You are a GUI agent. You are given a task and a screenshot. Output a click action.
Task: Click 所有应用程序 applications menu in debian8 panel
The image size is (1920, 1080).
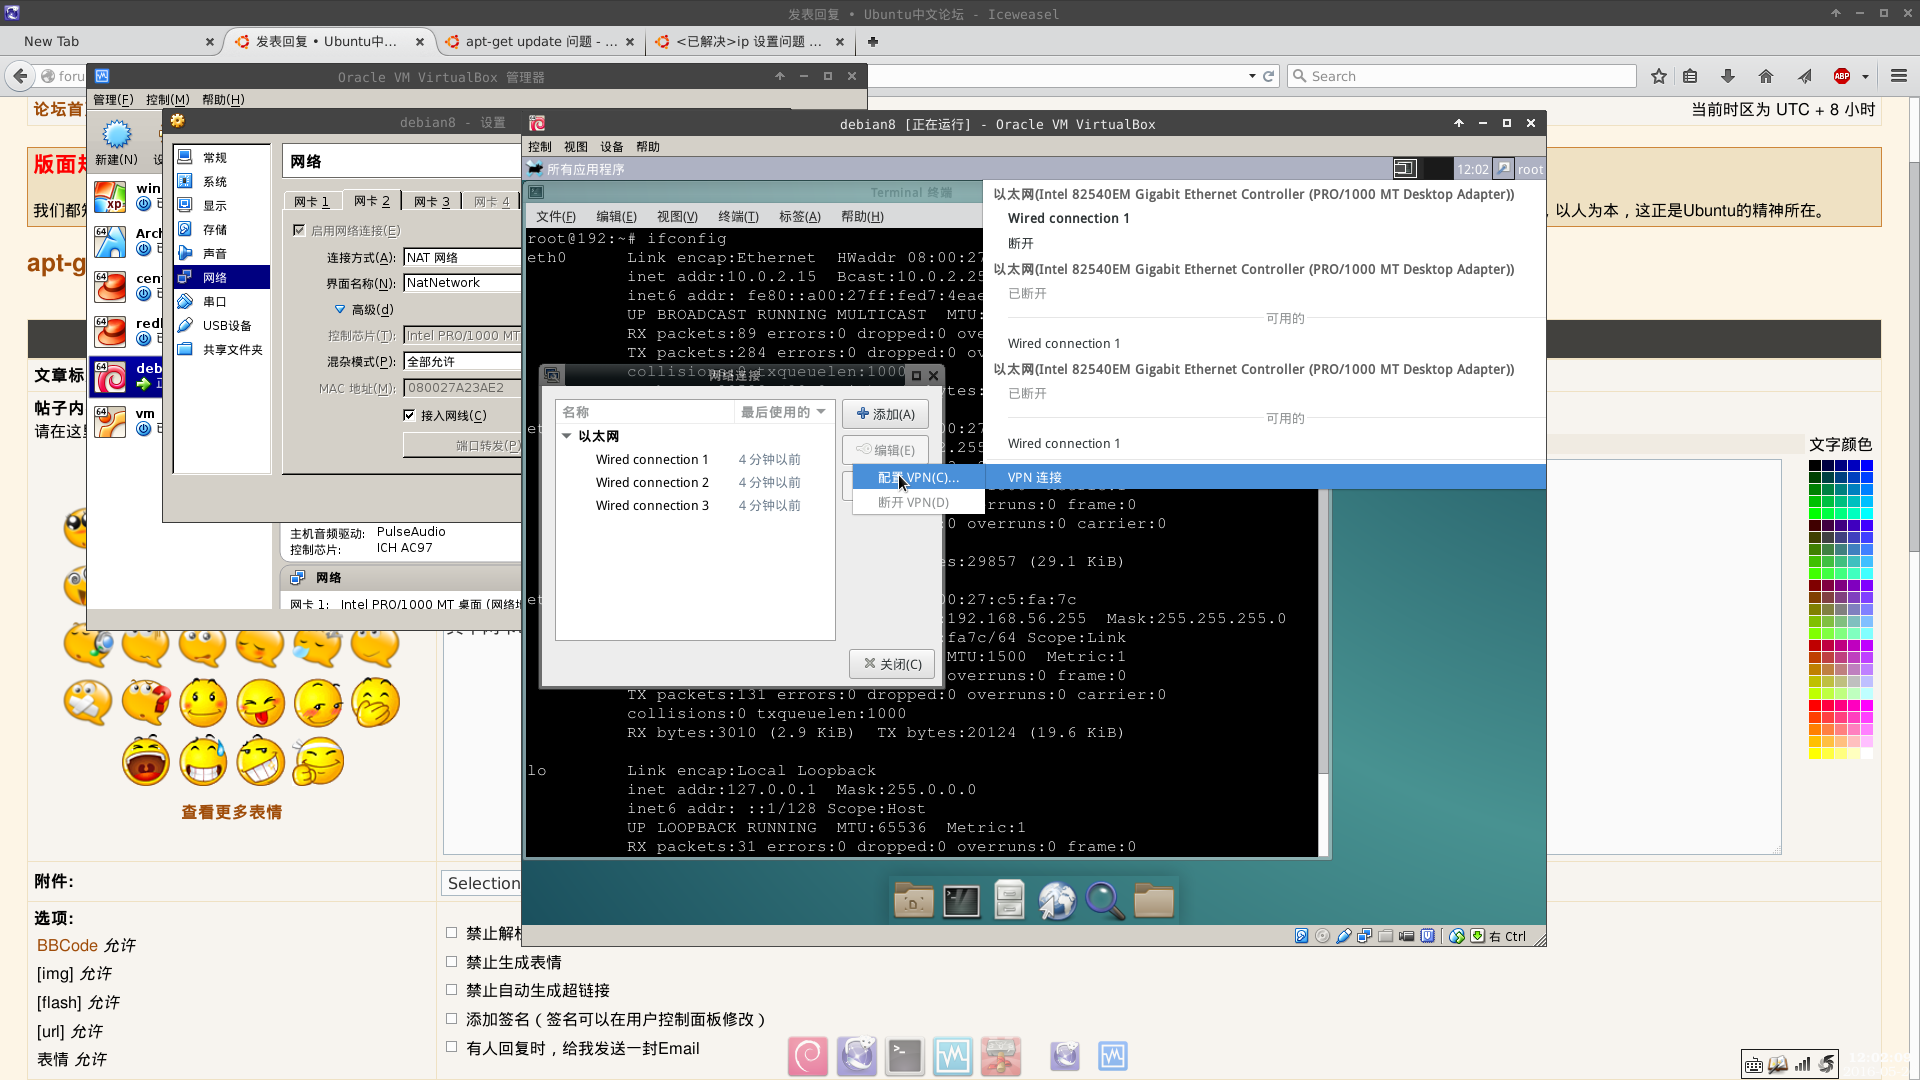576,169
